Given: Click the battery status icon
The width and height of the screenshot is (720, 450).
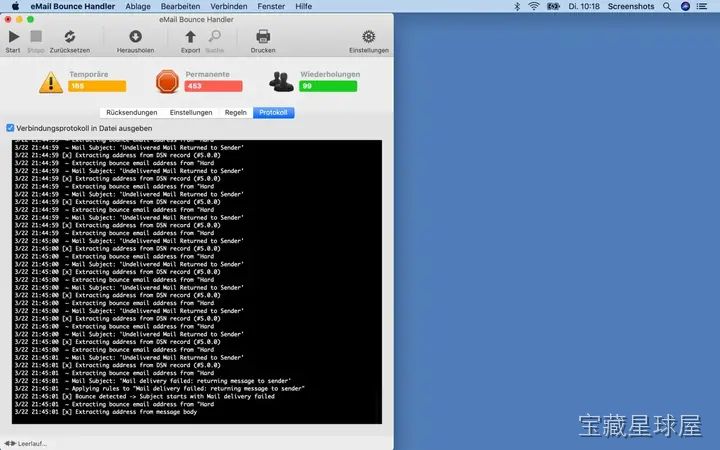Looking at the screenshot, I should [553, 6].
